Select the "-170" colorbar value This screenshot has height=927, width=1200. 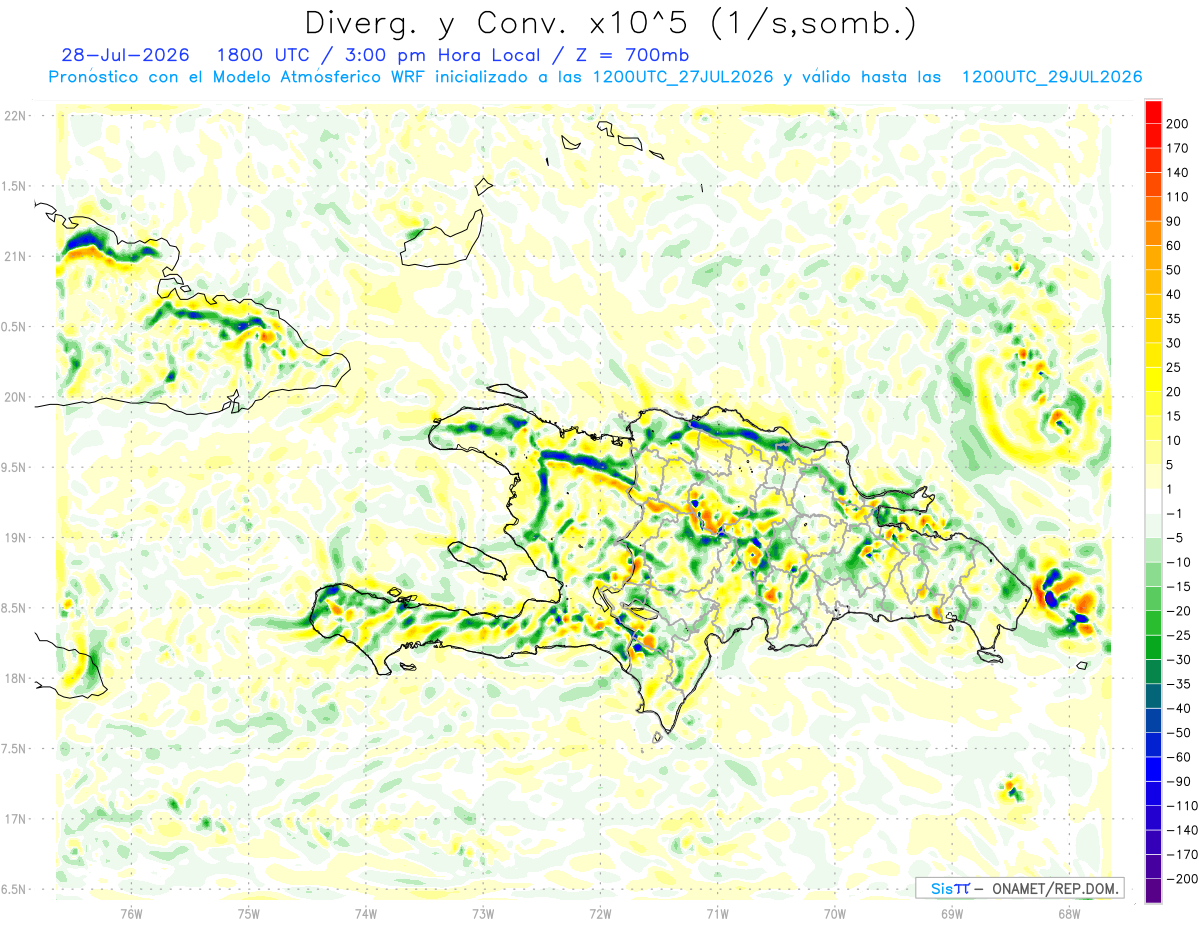pyautogui.click(x=1180, y=854)
